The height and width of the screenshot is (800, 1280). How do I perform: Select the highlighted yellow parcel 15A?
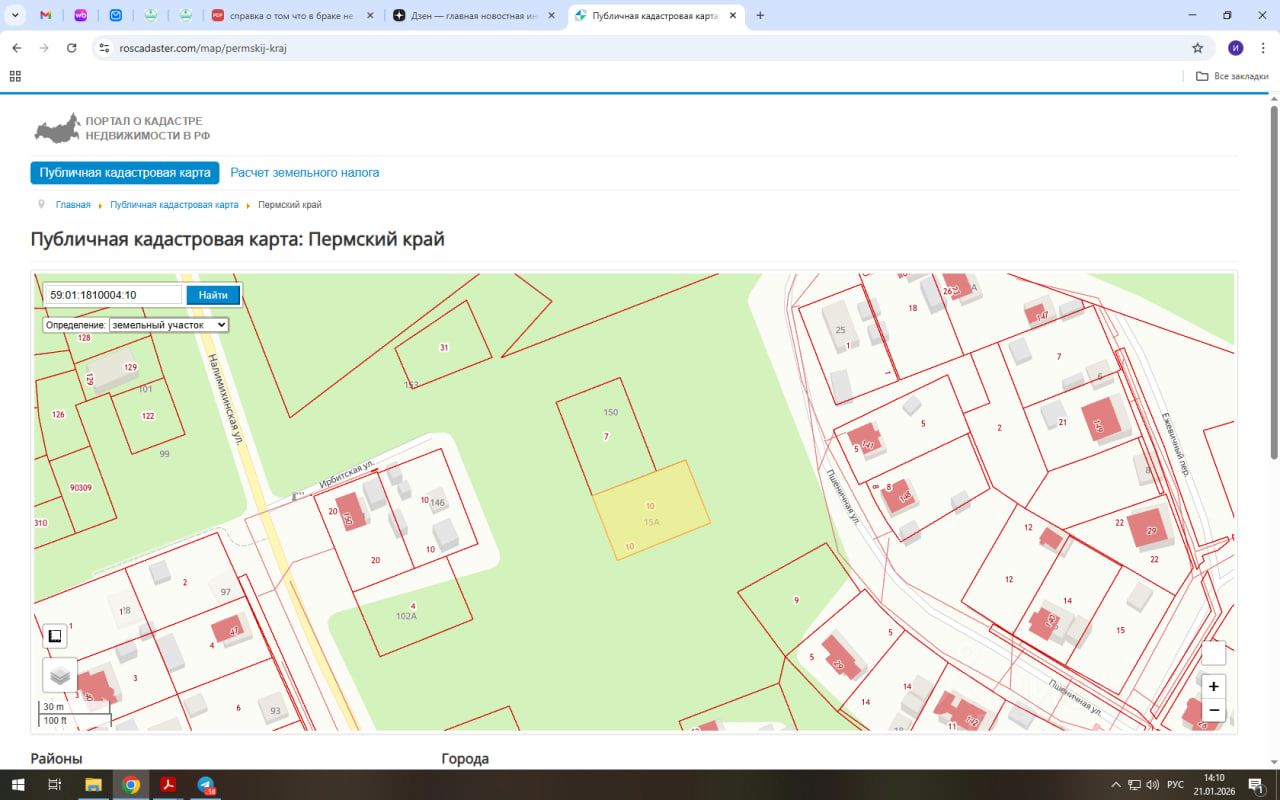coord(652,510)
